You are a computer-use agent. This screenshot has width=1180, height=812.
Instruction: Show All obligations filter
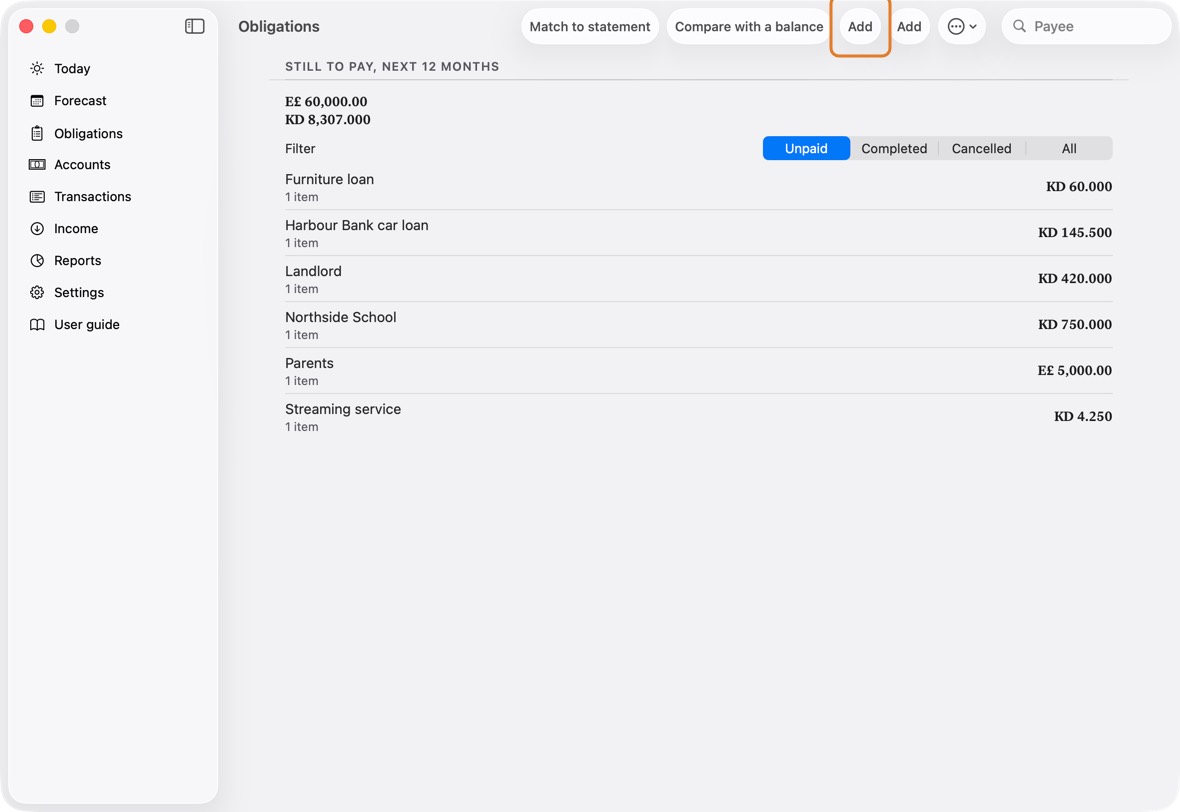click(1069, 148)
